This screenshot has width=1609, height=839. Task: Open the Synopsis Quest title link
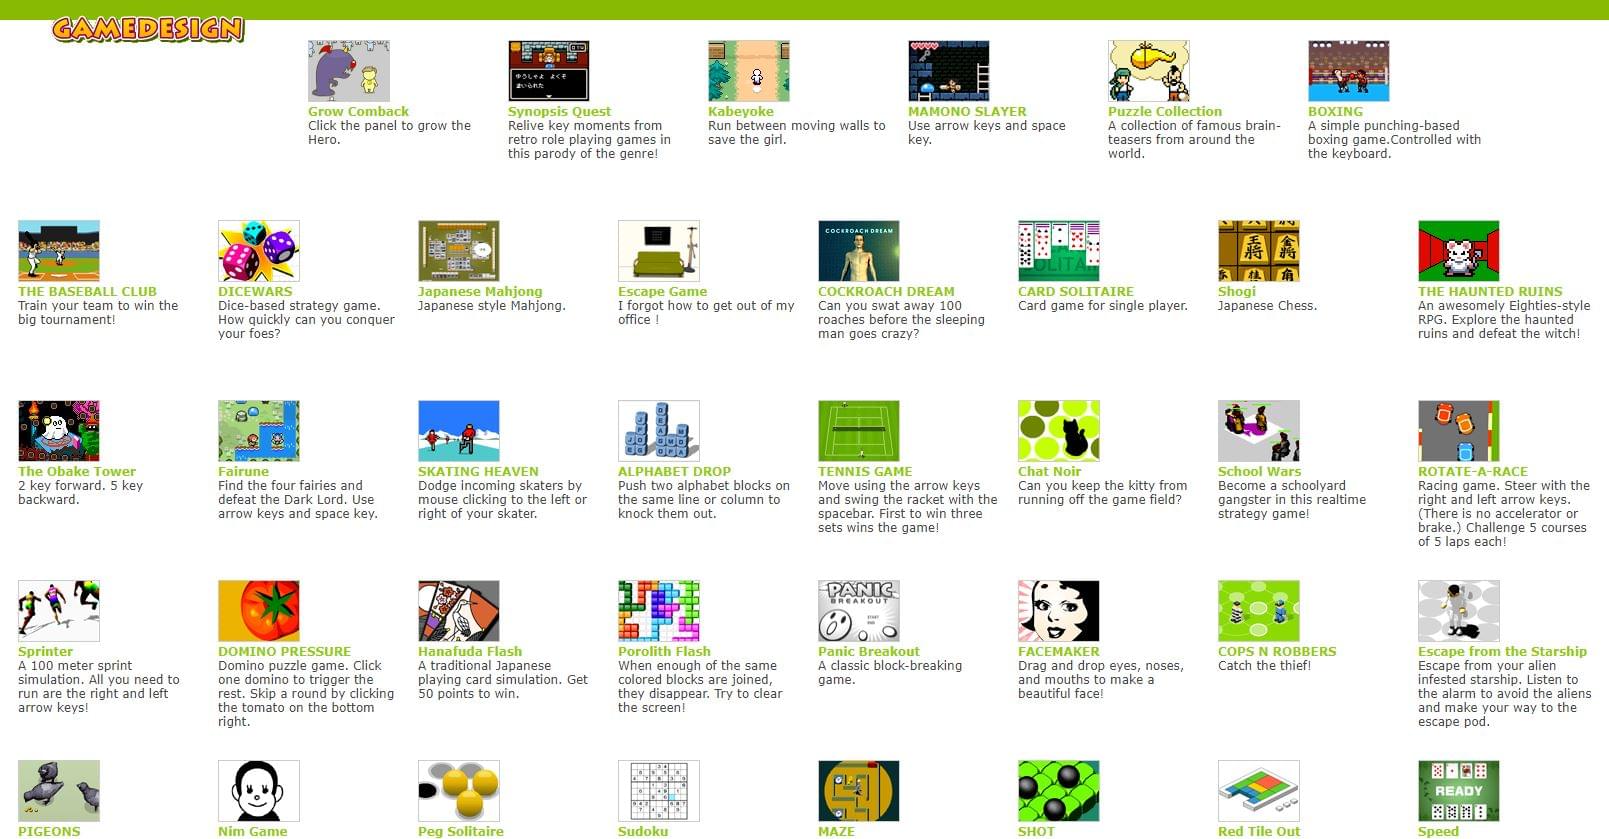point(559,112)
